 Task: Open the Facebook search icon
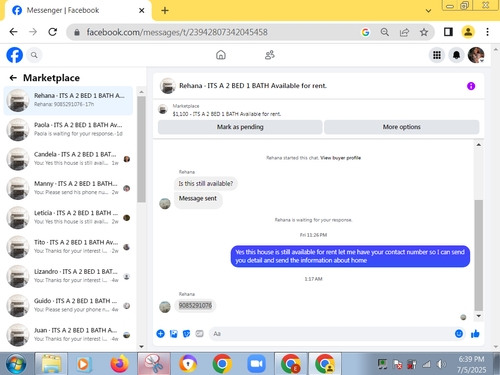(x=34, y=55)
